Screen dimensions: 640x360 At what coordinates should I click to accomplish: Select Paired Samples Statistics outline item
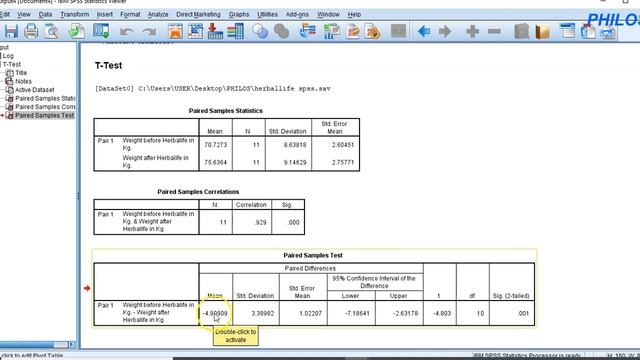[45, 98]
